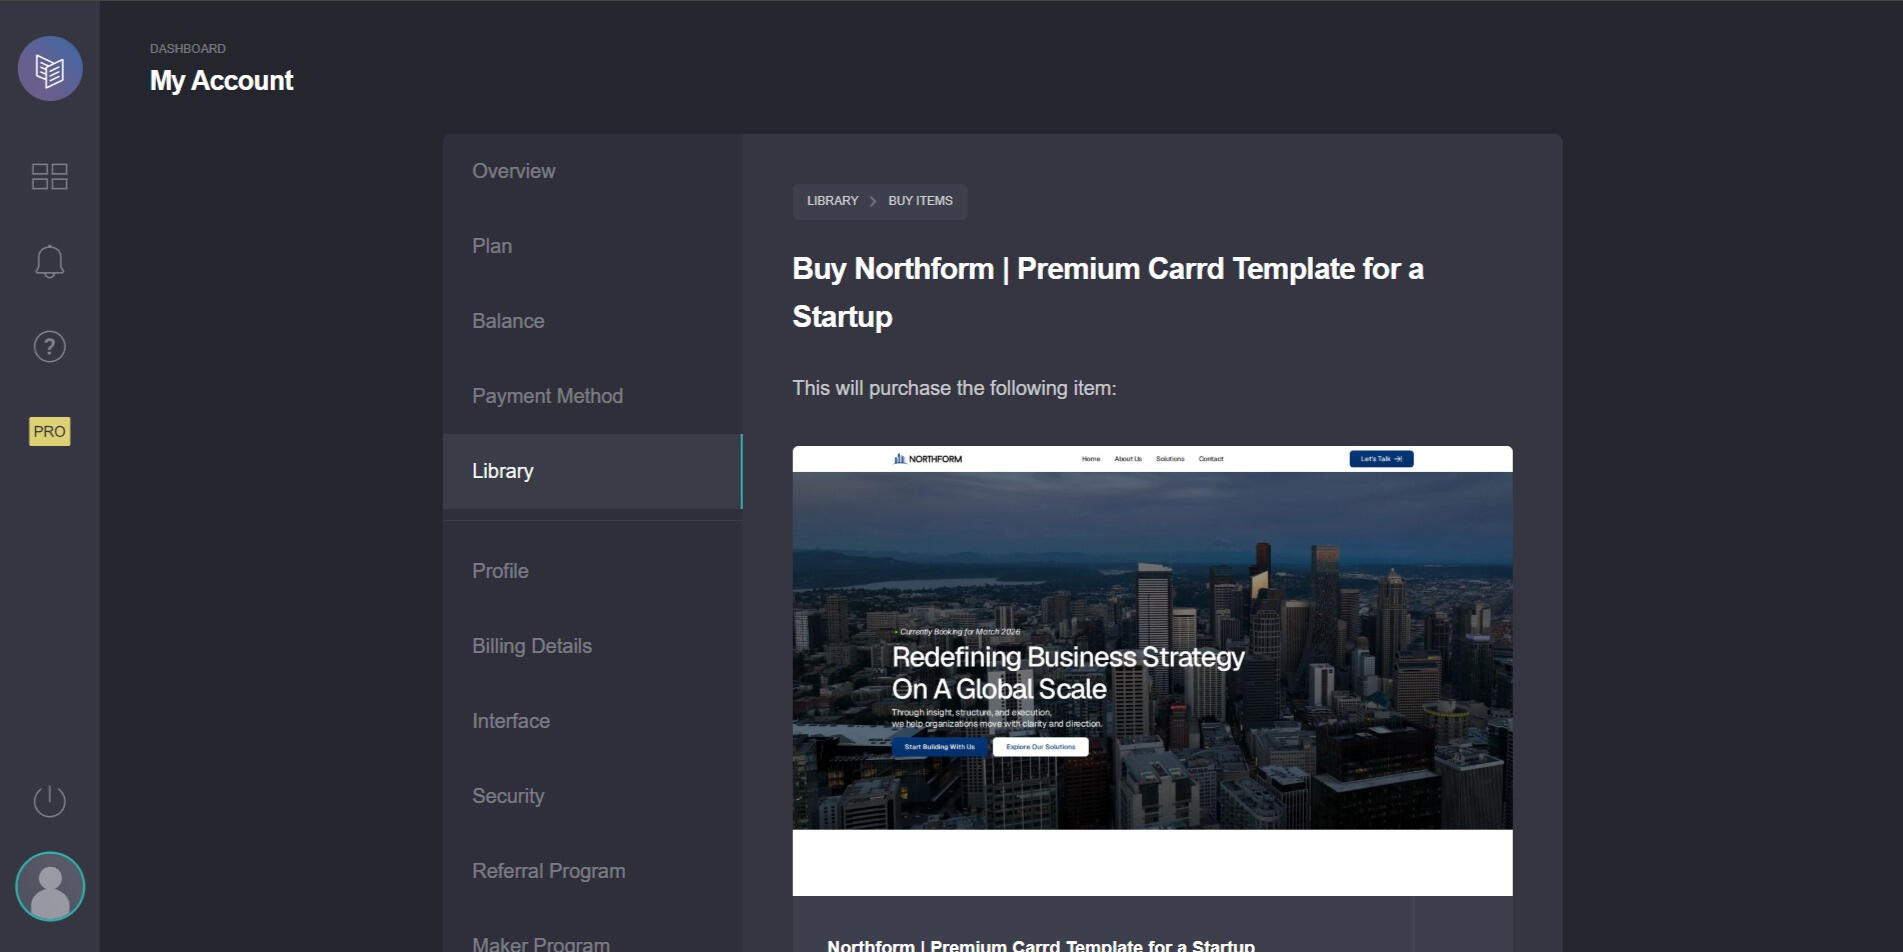Click the Northform template preview thumbnail
The height and width of the screenshot is (952, 1903).
pos(1152,670)
